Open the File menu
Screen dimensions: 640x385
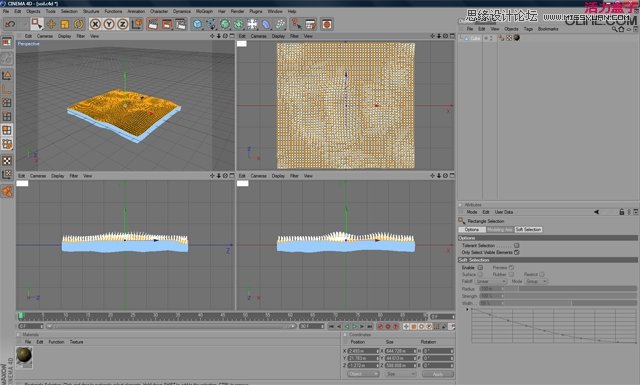(6, 11)
